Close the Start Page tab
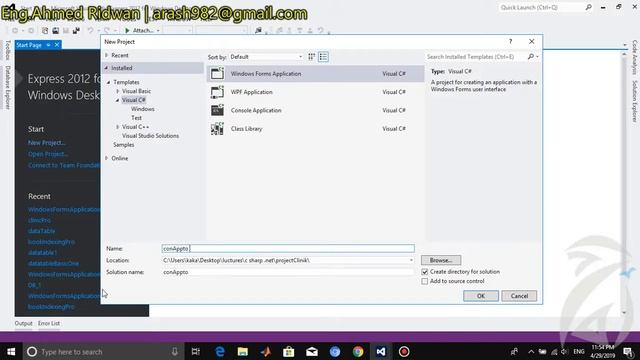640x360 pixels. click(57, 45)
